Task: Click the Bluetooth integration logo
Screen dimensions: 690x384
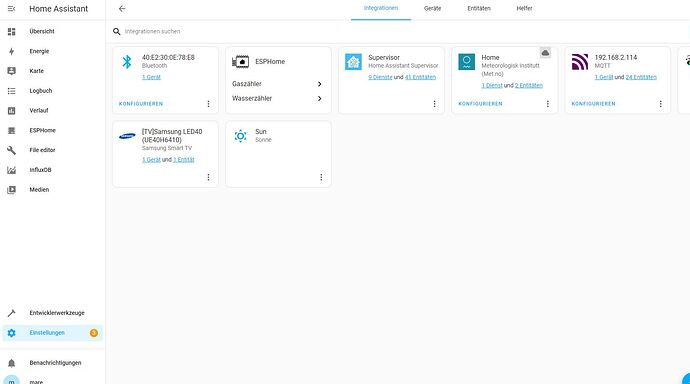Action: click(127, 62)
